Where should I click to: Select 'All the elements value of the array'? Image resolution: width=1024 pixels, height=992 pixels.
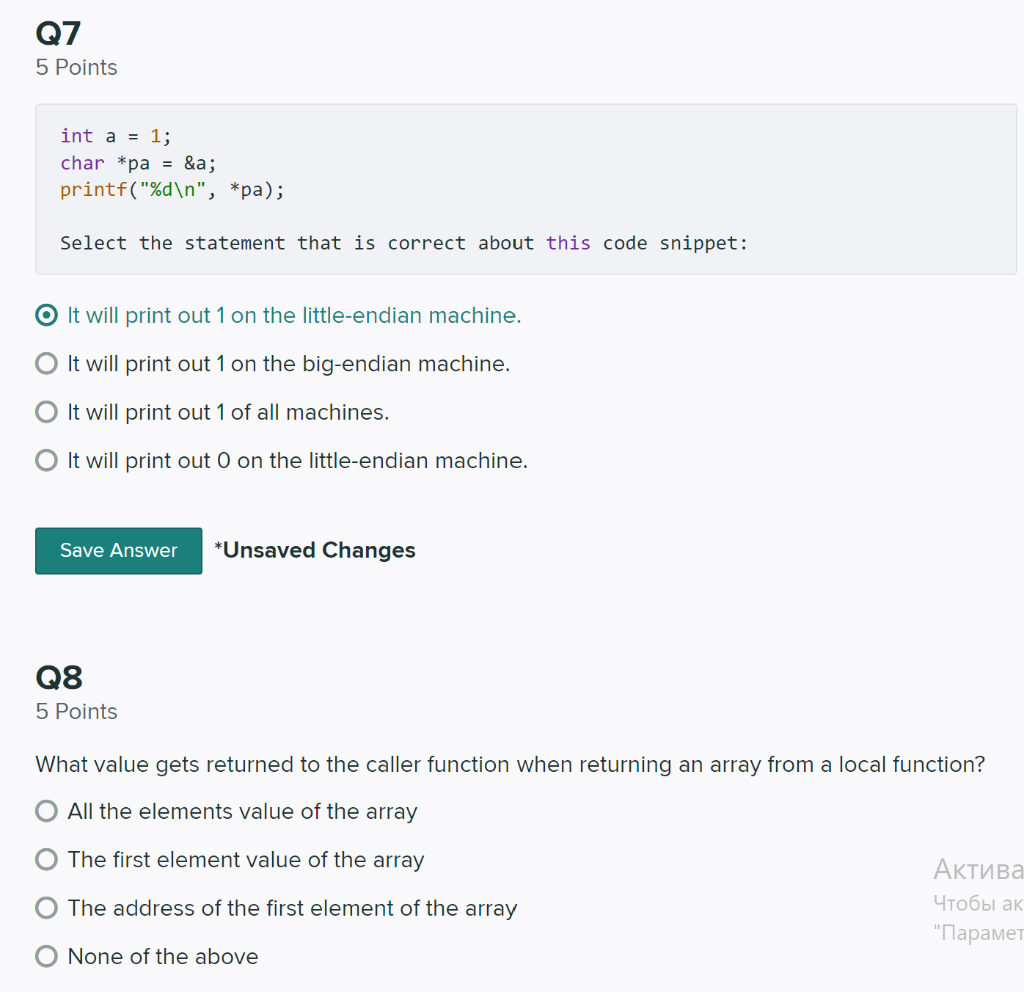pyautogui.click(x=46, y=812)
